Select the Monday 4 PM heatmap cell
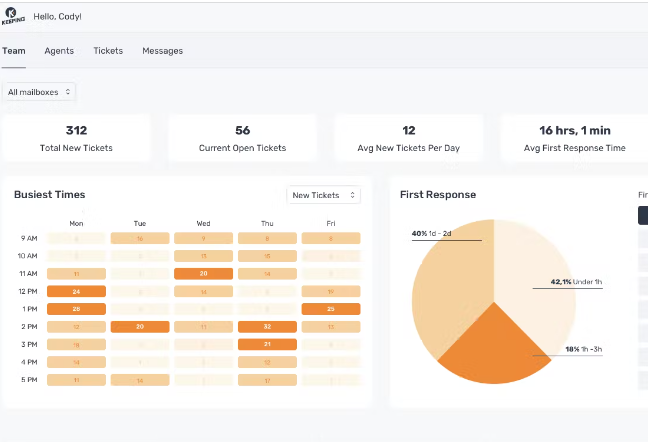The image size is (648, 442). 76,362
